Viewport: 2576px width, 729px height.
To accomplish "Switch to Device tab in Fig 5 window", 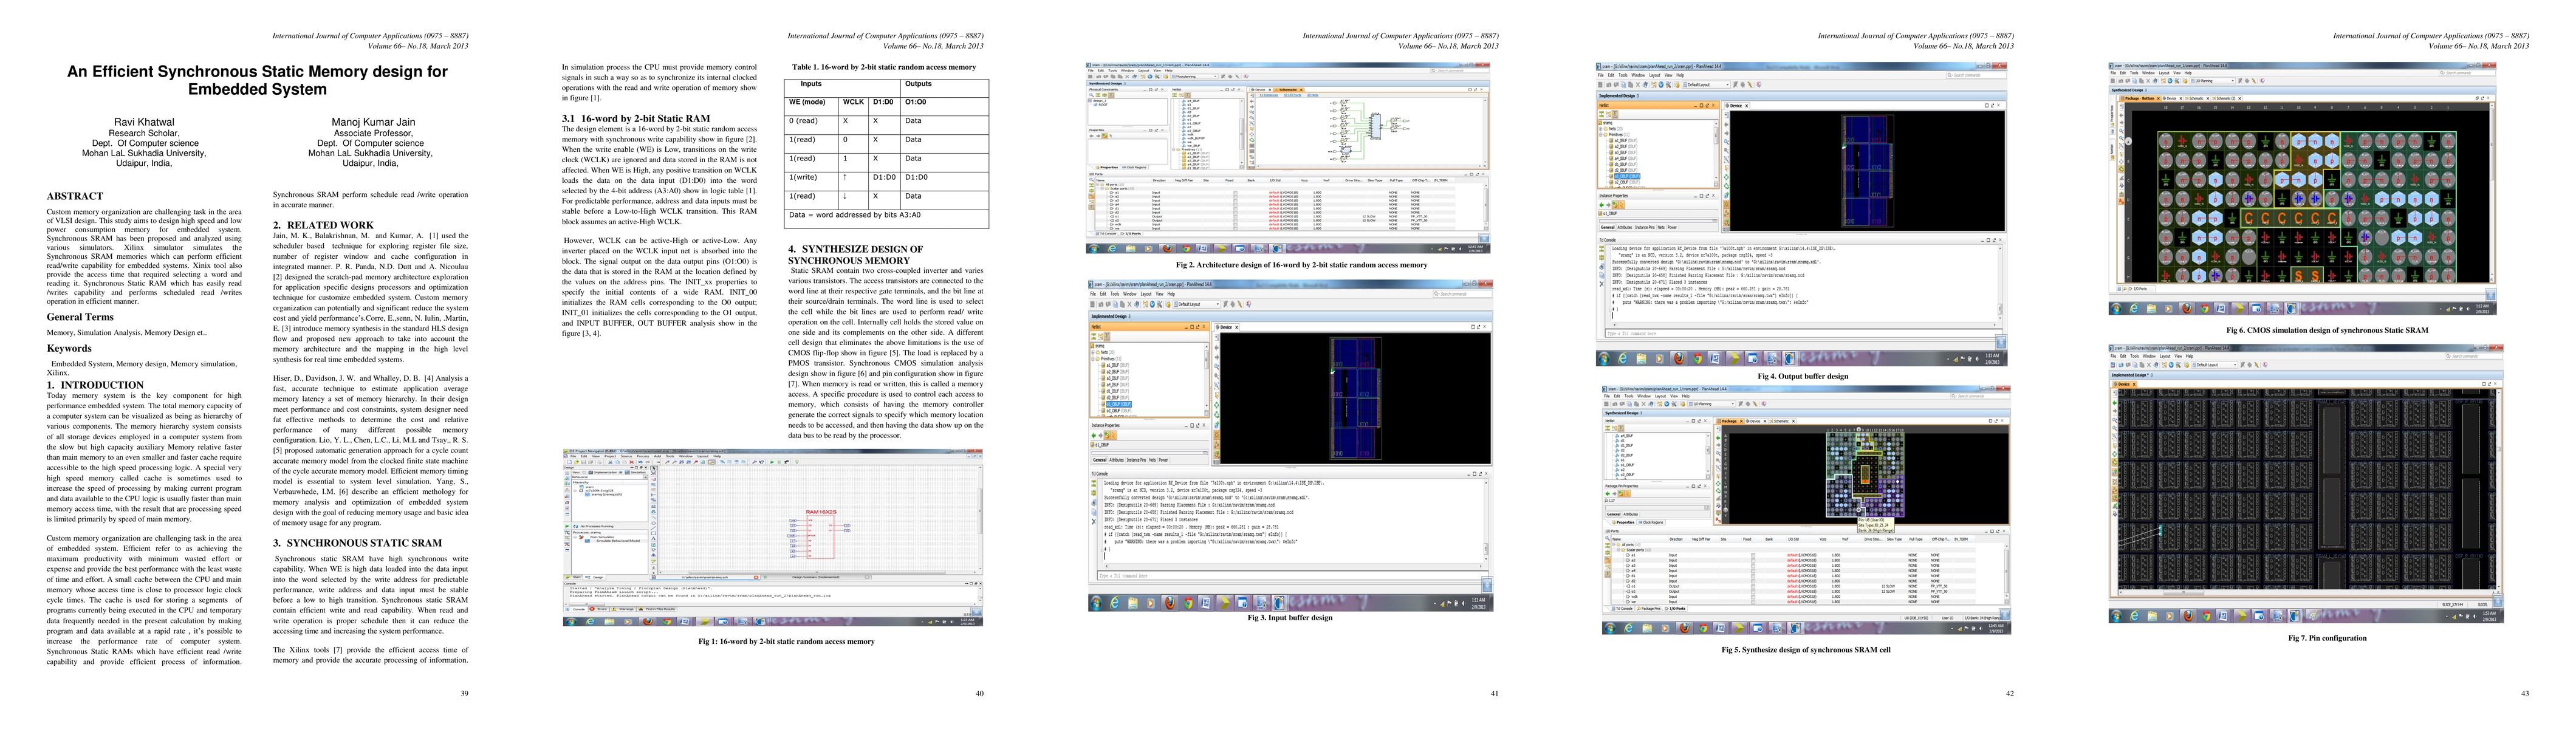I will [x=1755, y=421].
